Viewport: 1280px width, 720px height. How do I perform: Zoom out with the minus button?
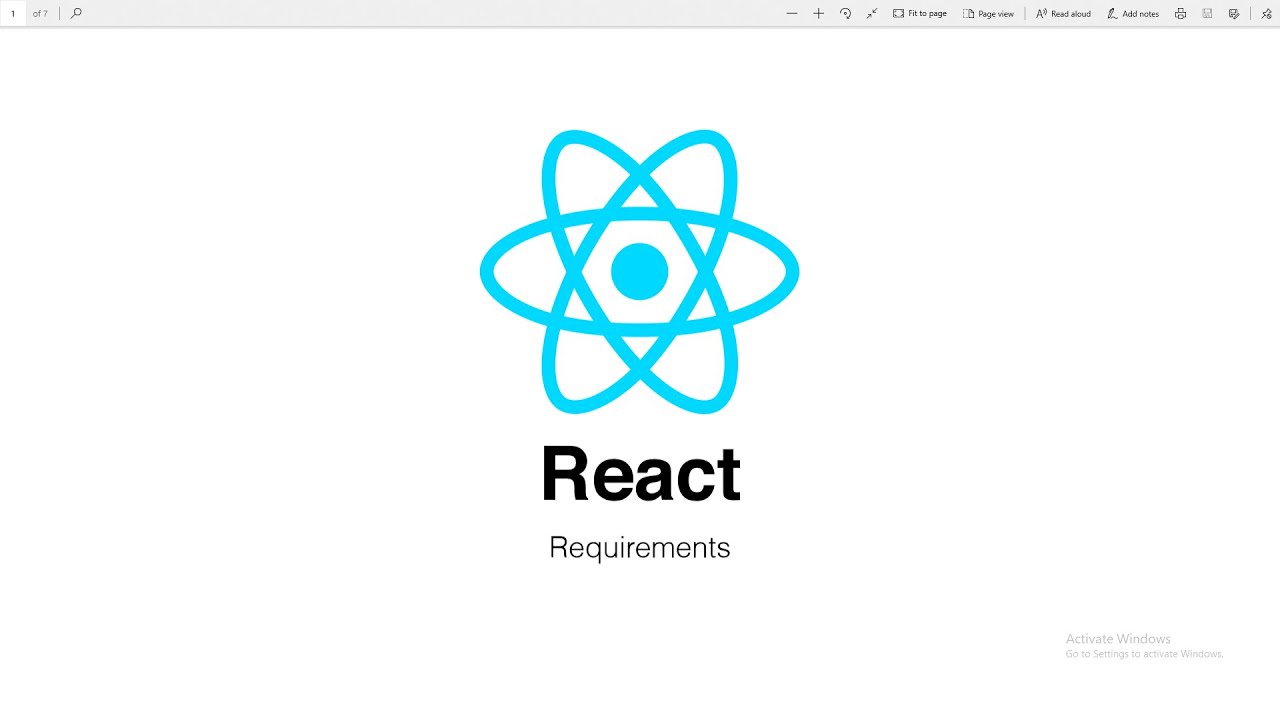(792, 13)
